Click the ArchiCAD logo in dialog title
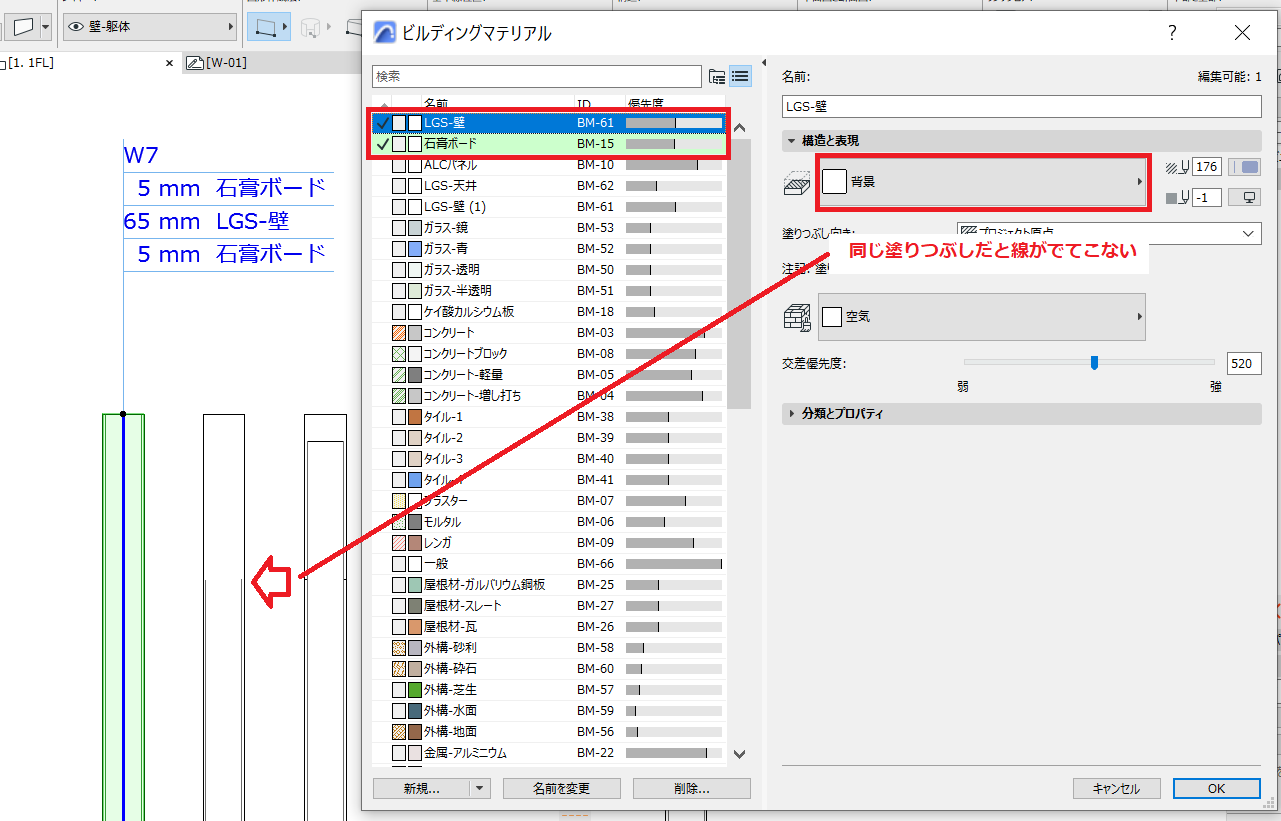 384,33
